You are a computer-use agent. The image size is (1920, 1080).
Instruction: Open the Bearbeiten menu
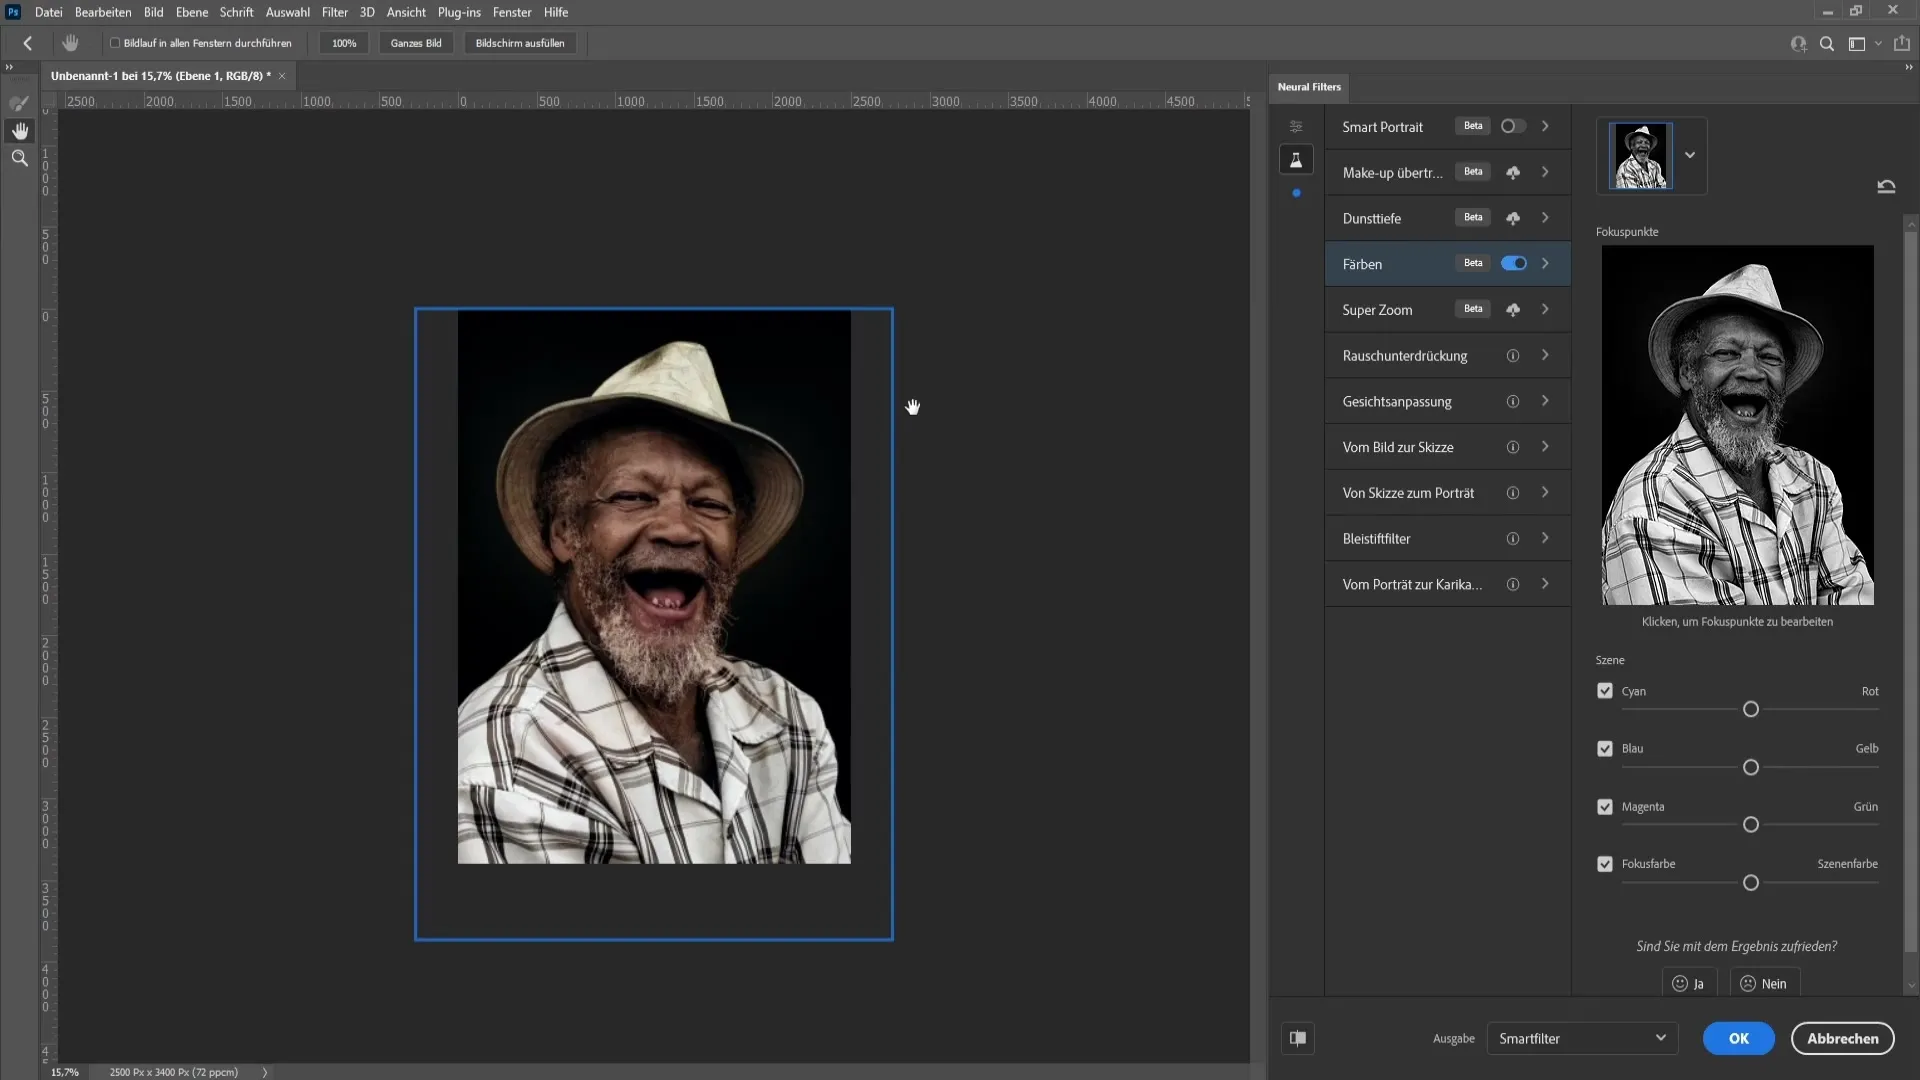point(103,12)
